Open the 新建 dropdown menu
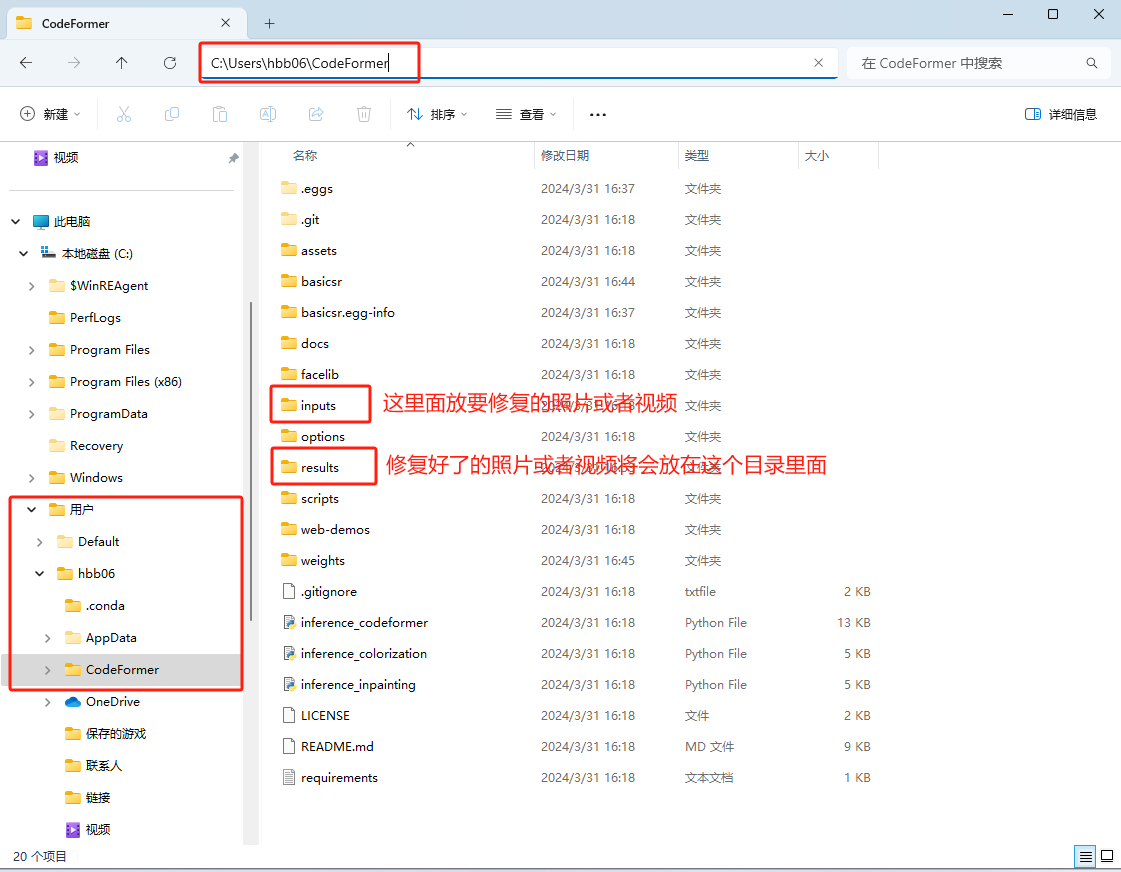The width and height of the screenshot is (1121, 872). click(50, 114)
